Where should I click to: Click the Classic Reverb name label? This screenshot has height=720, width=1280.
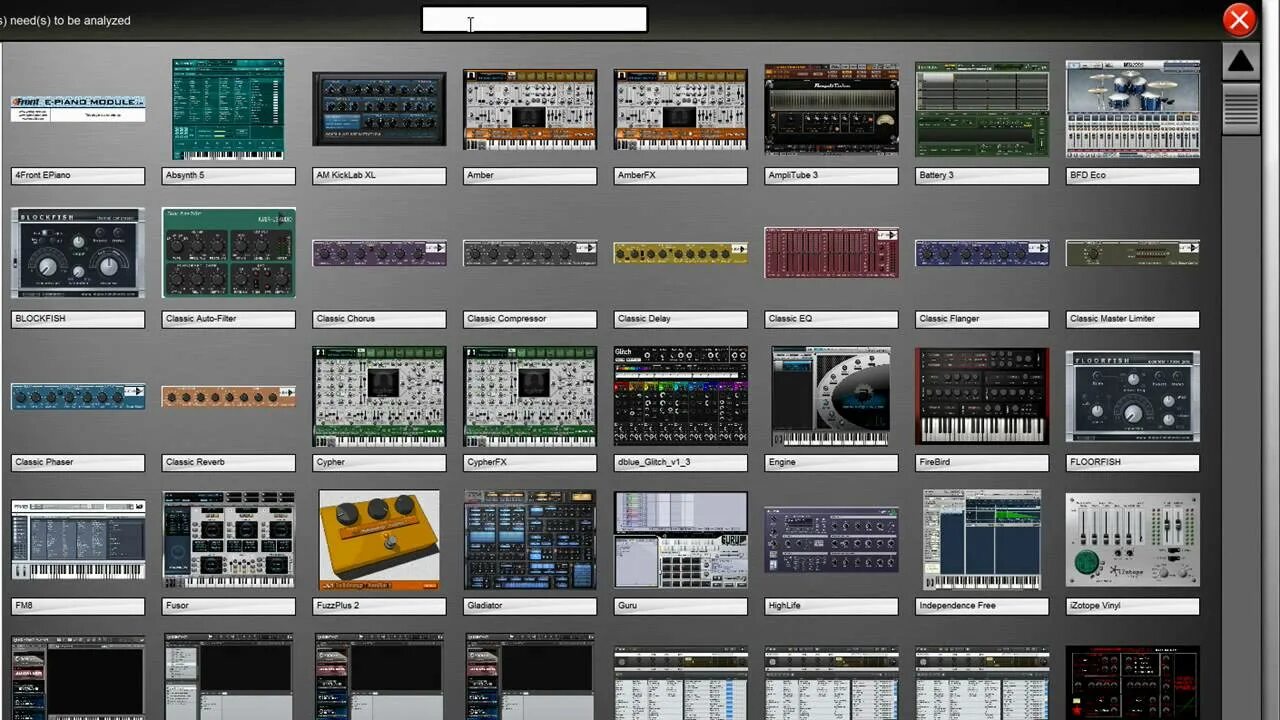click(x=228, y=462)
